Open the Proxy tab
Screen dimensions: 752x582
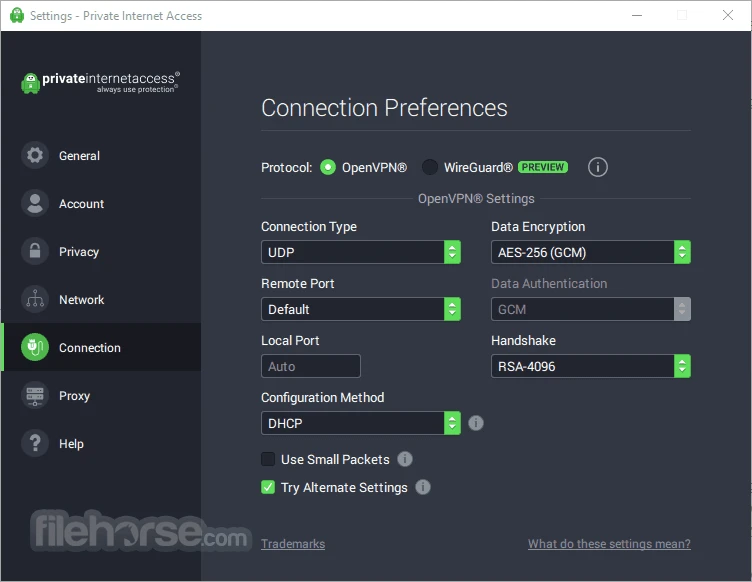(x=101, y=396)
